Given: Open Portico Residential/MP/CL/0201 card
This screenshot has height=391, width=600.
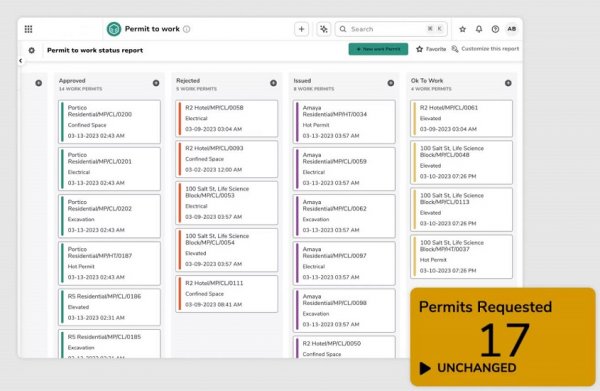Looking at the screenshot, I should (x=109, y=169).
